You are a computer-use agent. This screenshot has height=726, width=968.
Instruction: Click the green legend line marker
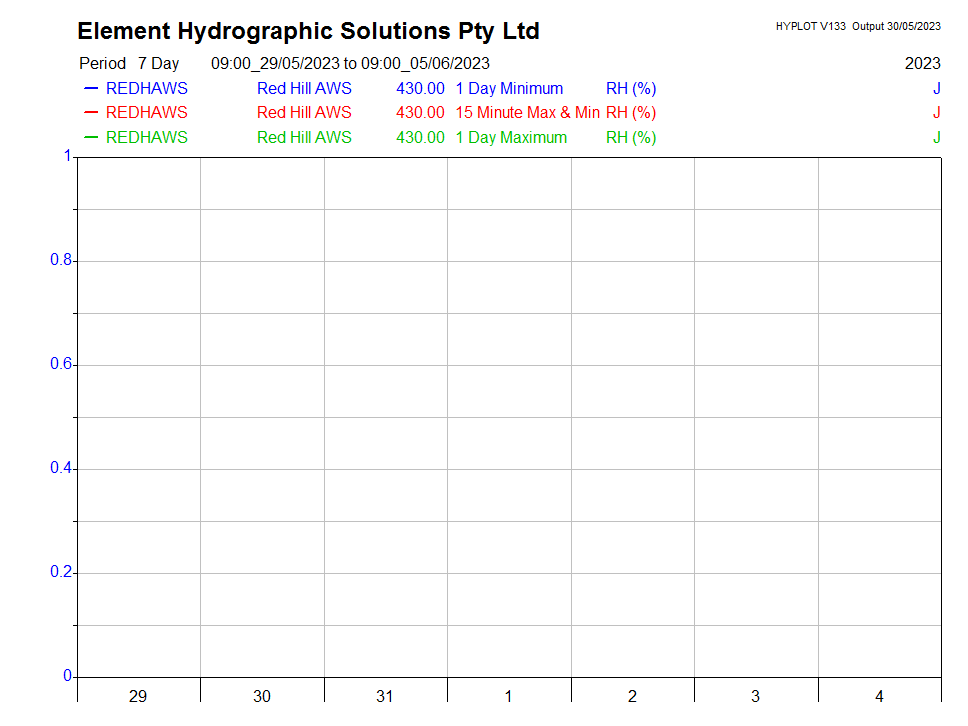[x=90, y=138]
